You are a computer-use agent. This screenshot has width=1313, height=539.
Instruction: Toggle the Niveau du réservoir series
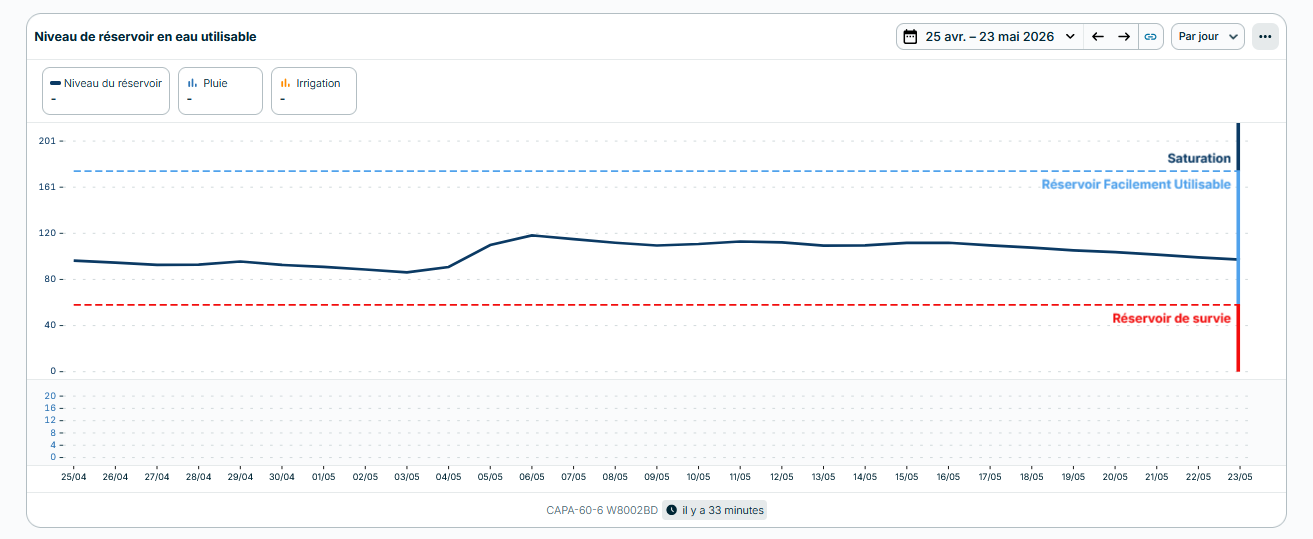[x=106, y=91]
